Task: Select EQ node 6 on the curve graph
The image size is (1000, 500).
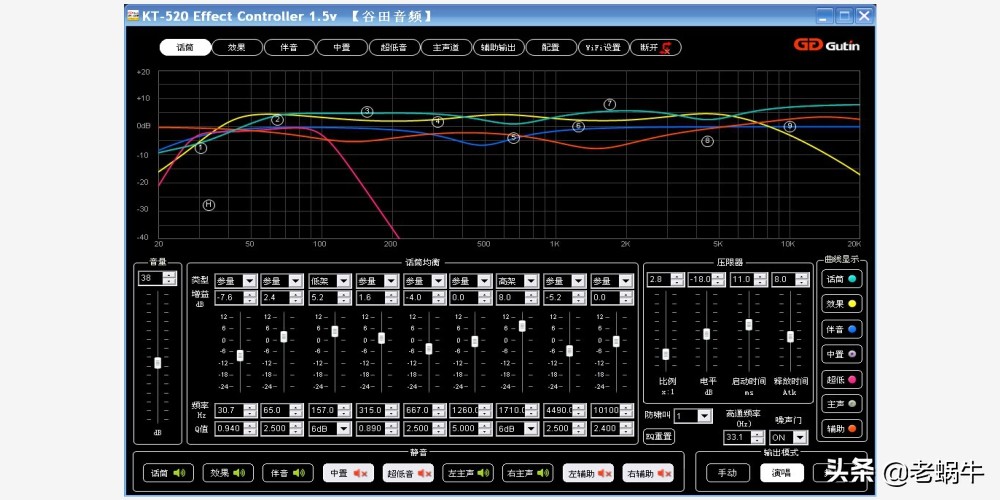Action: click(x=578, y=126)
